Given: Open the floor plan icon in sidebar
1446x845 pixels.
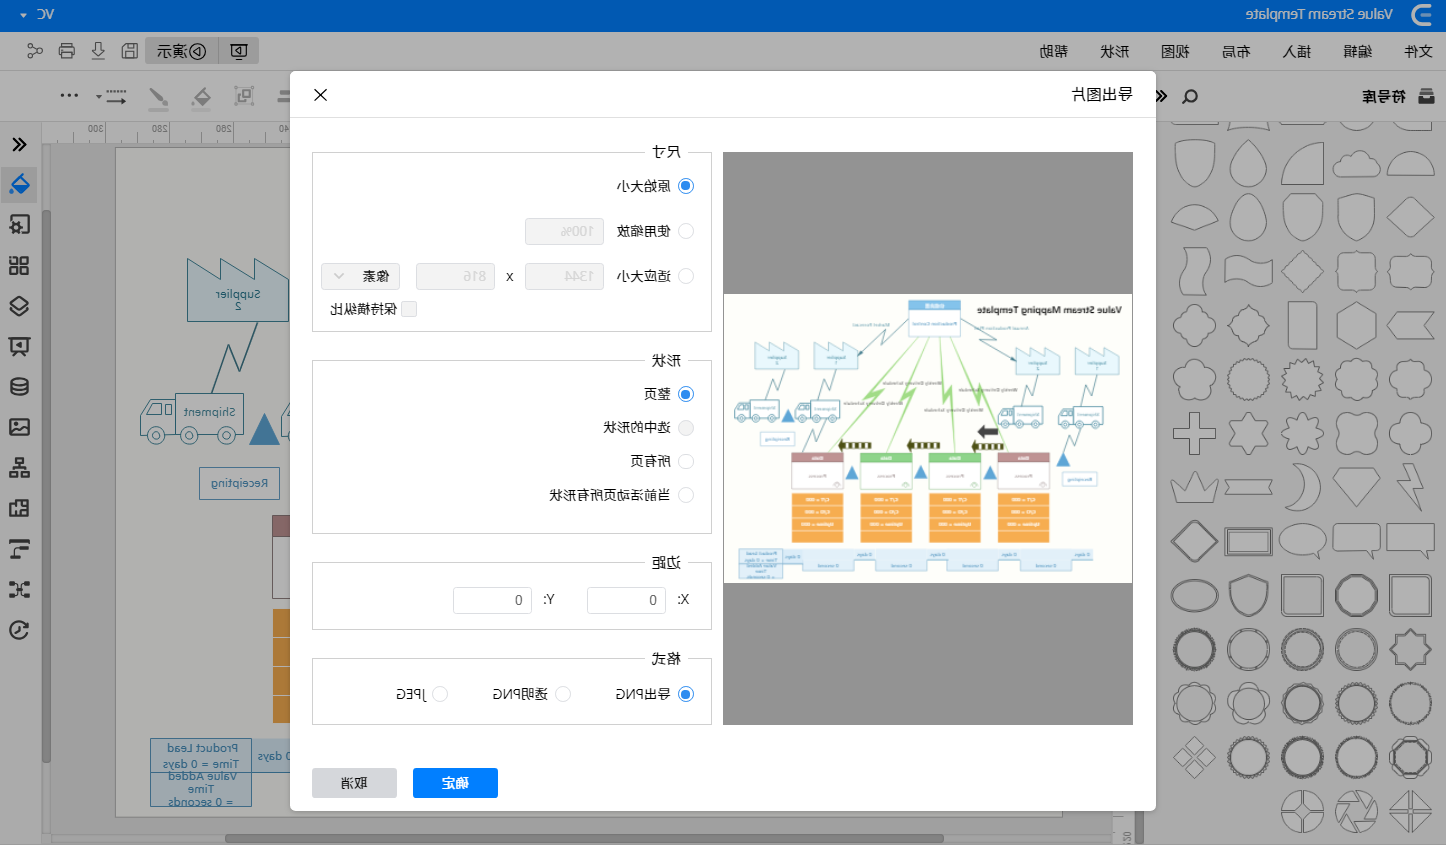Looking at the screenshot, I should tap(19, 508).
